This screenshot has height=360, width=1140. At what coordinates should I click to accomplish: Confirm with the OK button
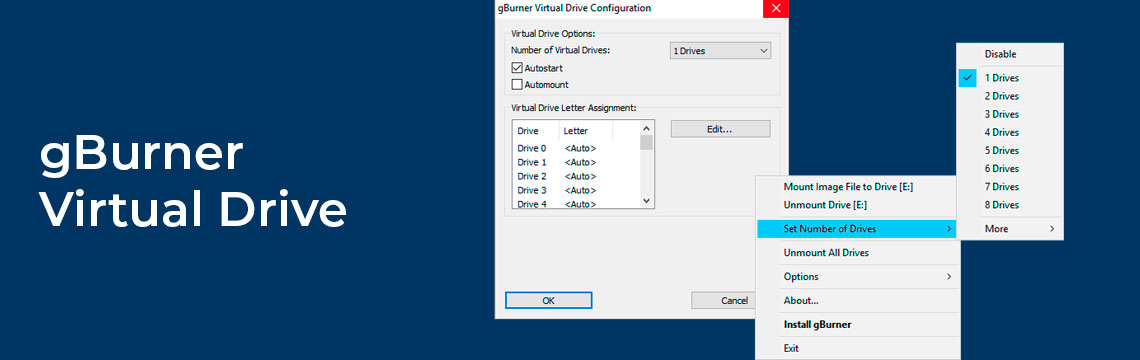point(548,300)
